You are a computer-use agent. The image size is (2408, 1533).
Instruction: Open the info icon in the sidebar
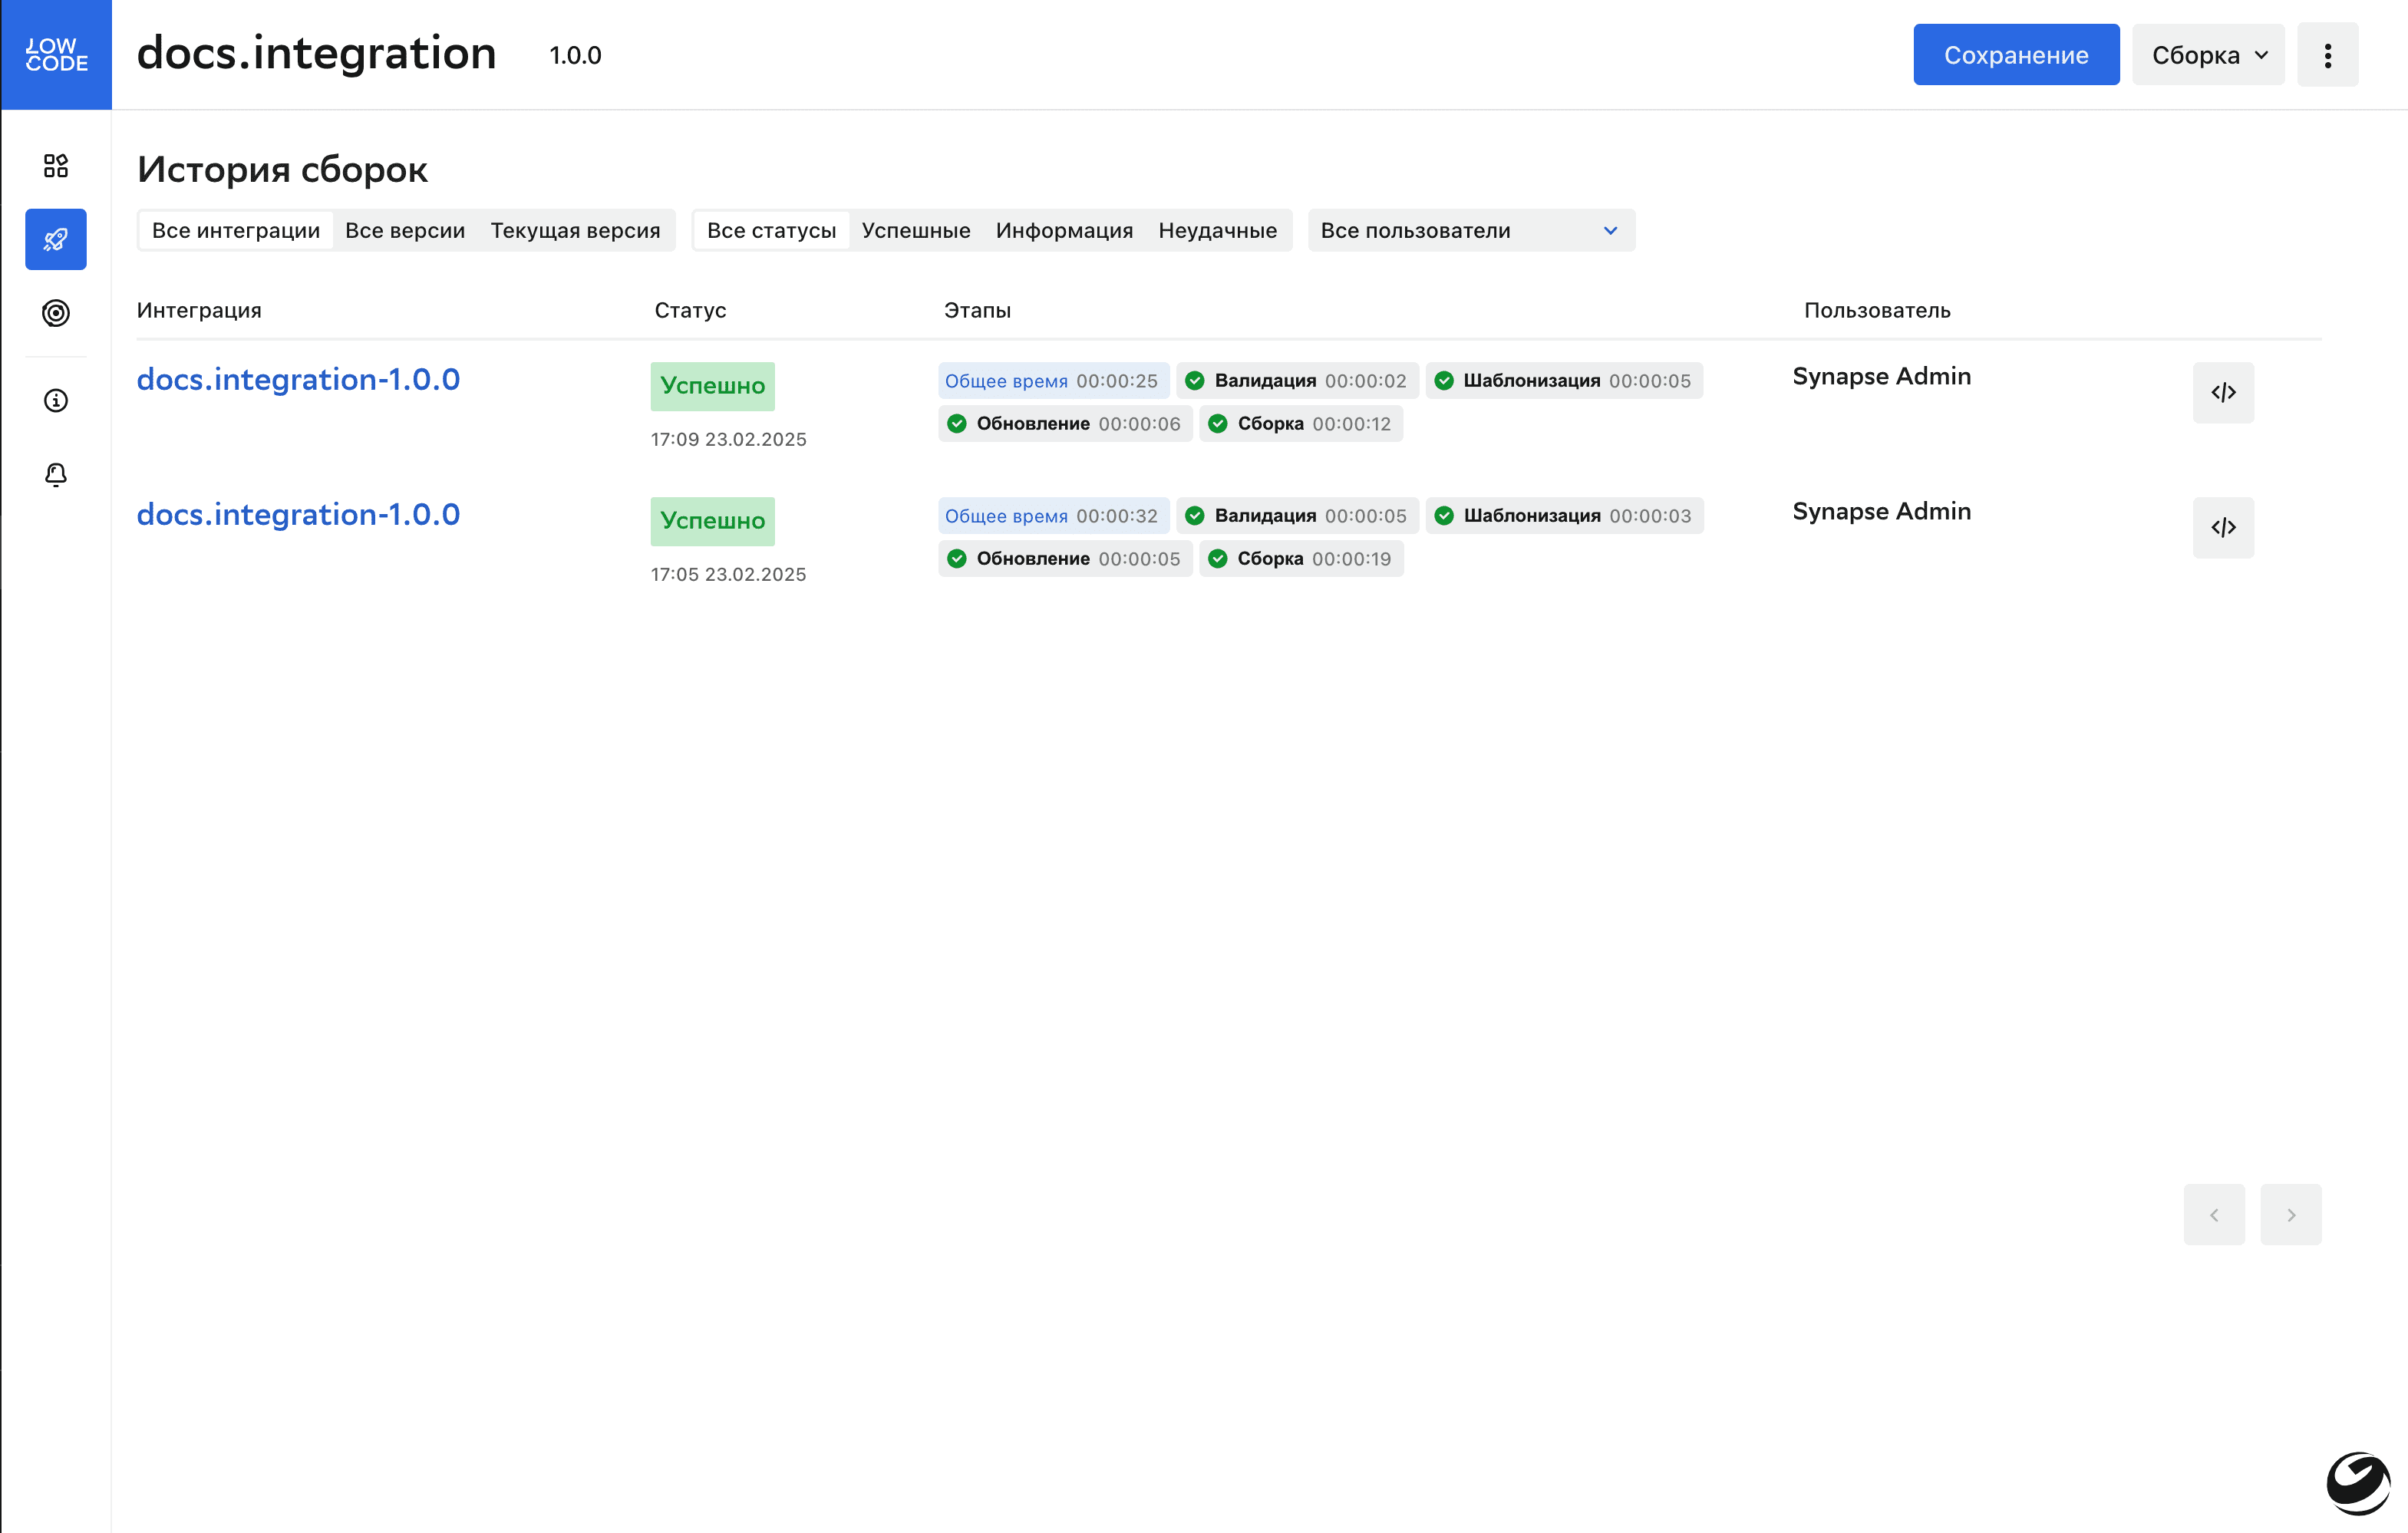56,400
